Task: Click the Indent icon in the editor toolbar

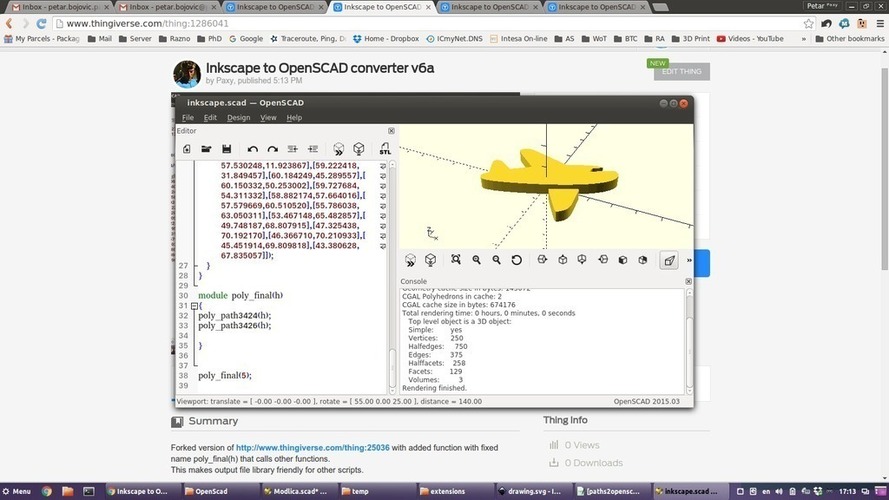Action: (x=312, y=149)
